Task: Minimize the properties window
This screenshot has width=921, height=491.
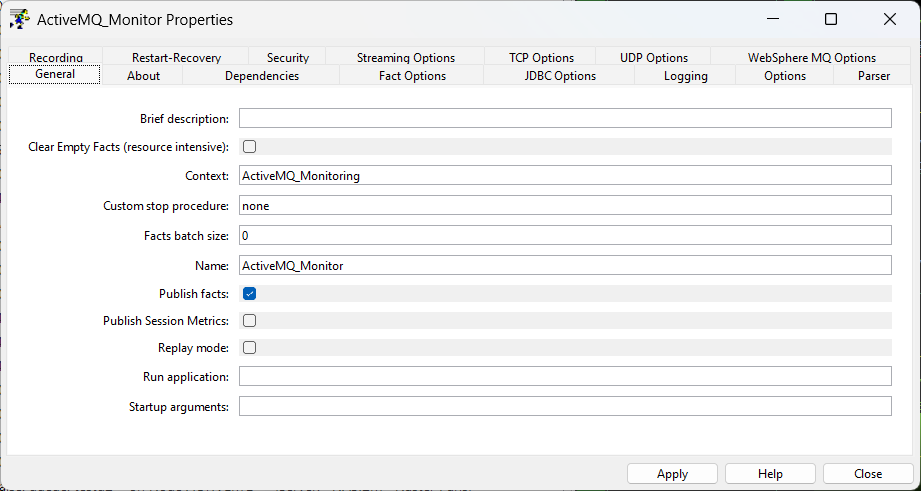Action: click(772, 19)
